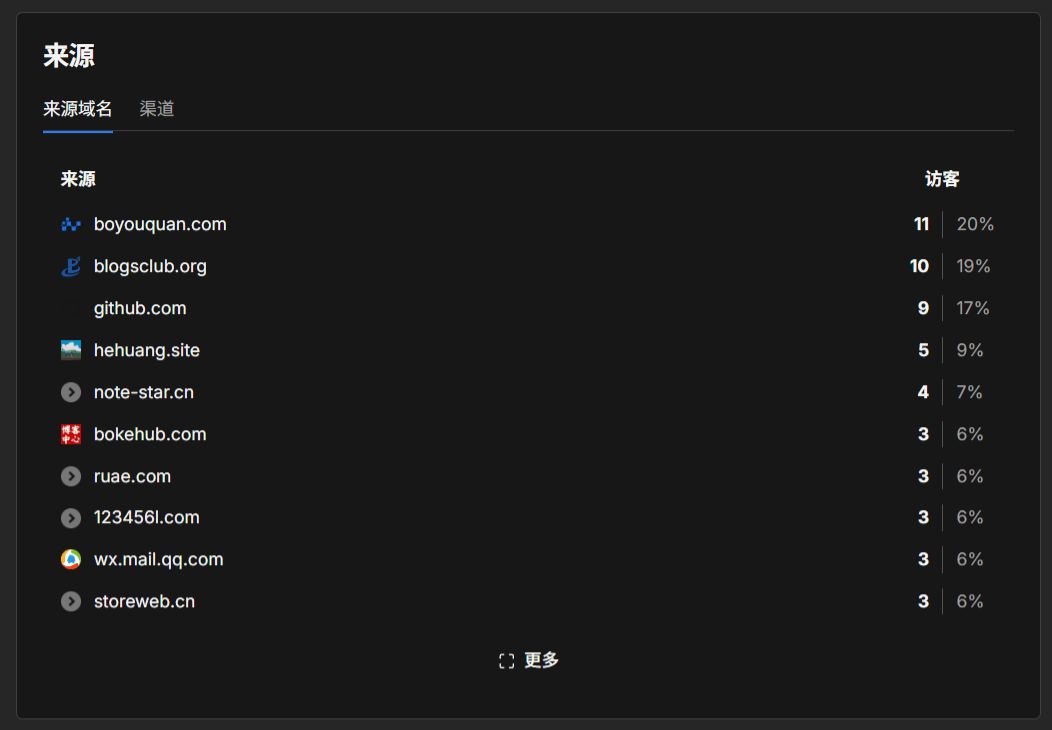
Task: Select the 来源域名 tab
Action: [x=78, y=109]
